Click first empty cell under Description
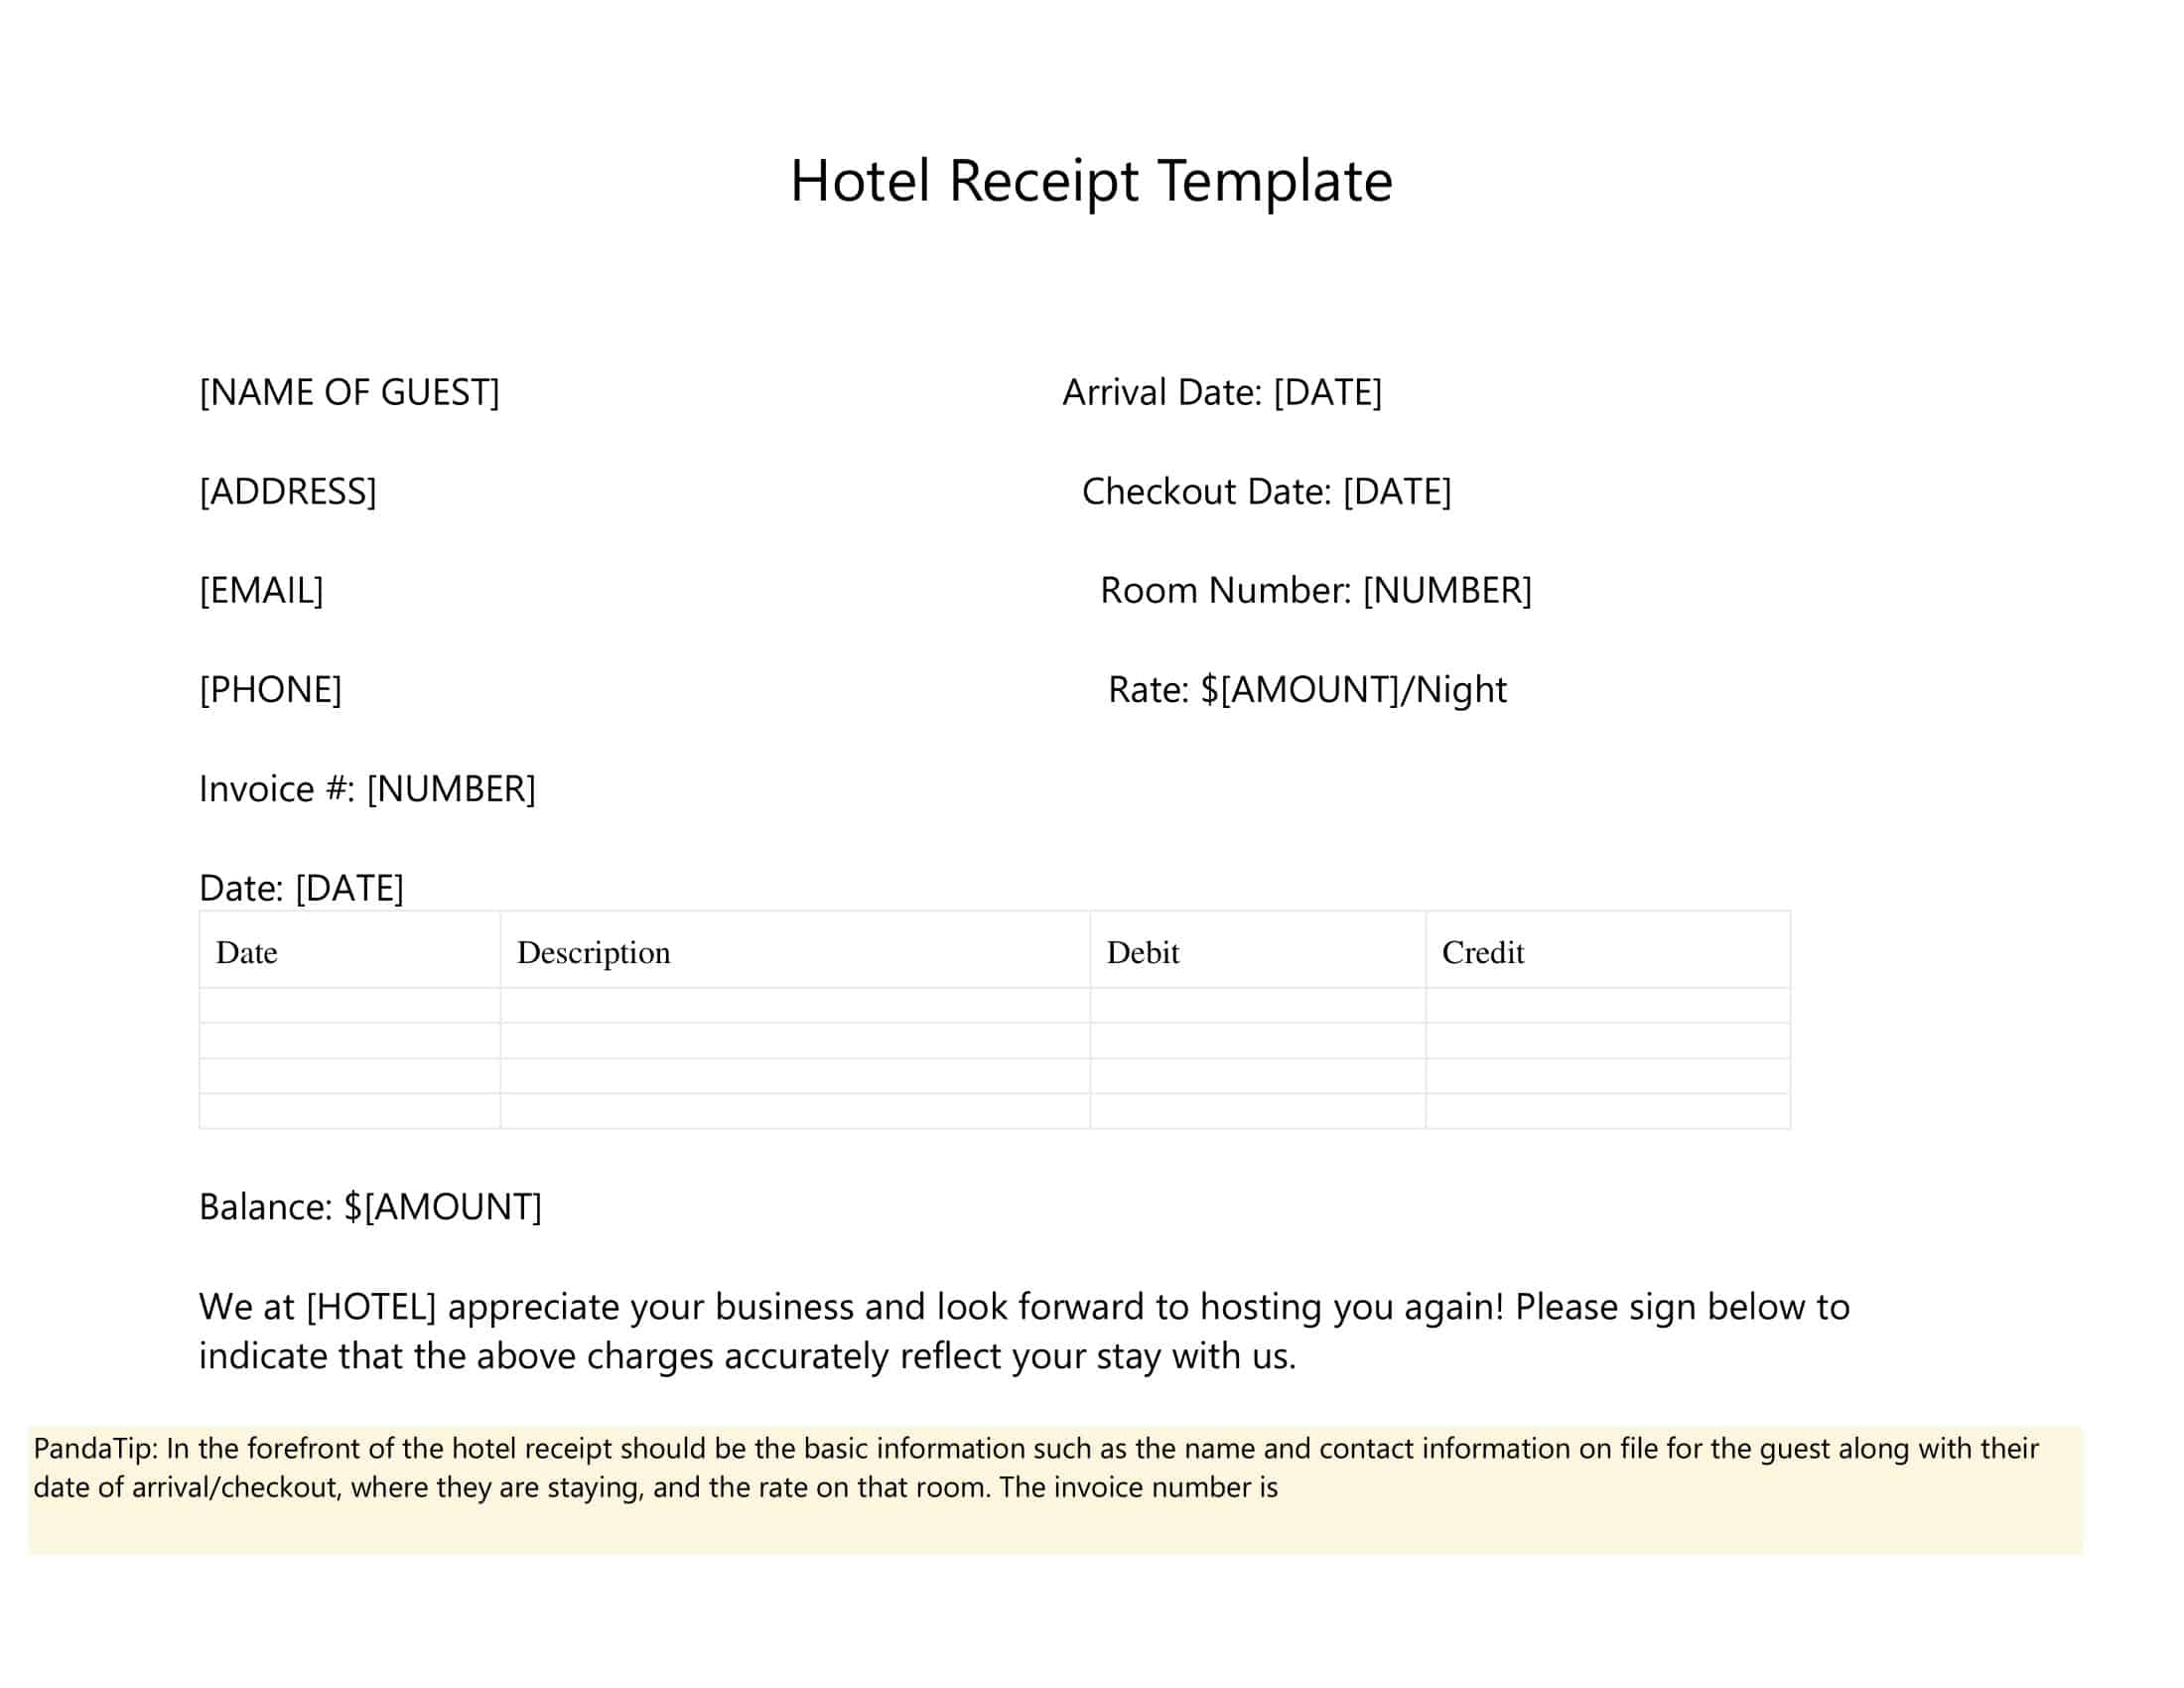Image resolution: width=2184 pixels, height=1688 pixels. (794, 1005)
